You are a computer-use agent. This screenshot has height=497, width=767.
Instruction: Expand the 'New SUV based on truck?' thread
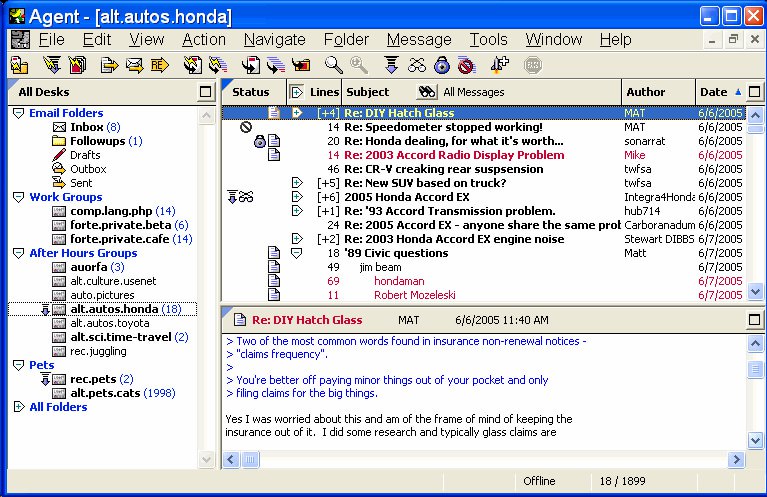[x=296, y=183]
